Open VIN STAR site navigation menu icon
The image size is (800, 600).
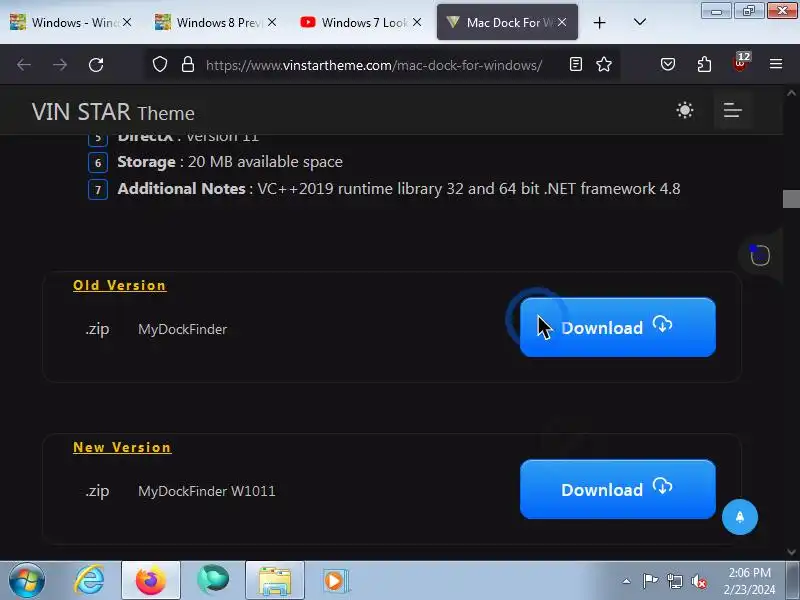[x=732, y=110]
